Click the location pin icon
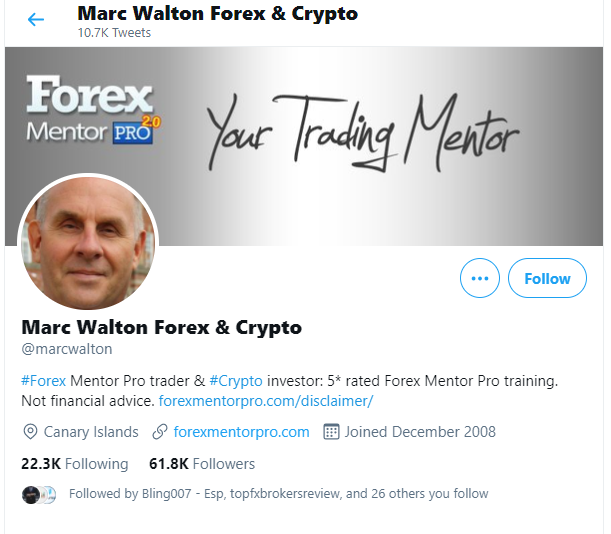The width and height of the screenshot is (611, 534). [x=30, y=432]
